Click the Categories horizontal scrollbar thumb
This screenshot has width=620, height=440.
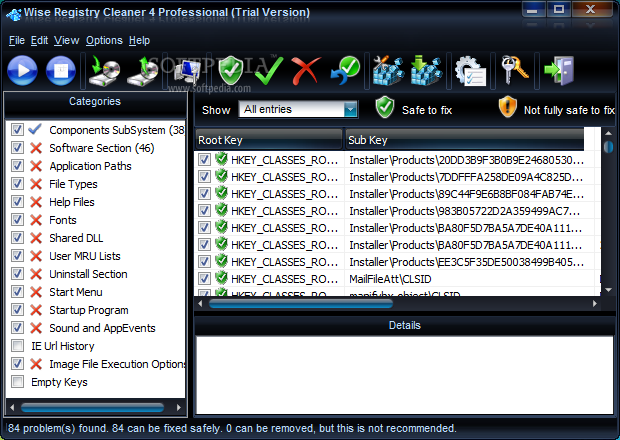pyautogui.click(x=93, y=407)
